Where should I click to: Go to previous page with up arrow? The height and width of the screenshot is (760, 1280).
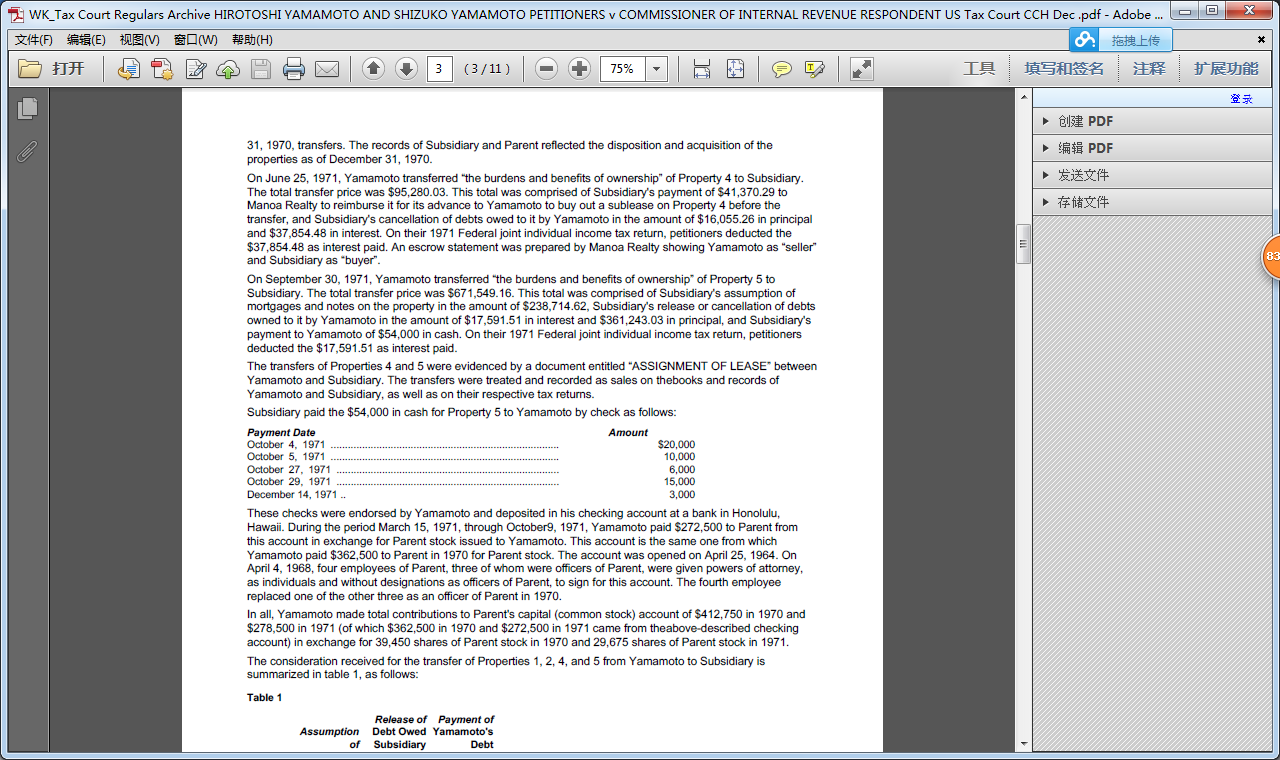374,69
